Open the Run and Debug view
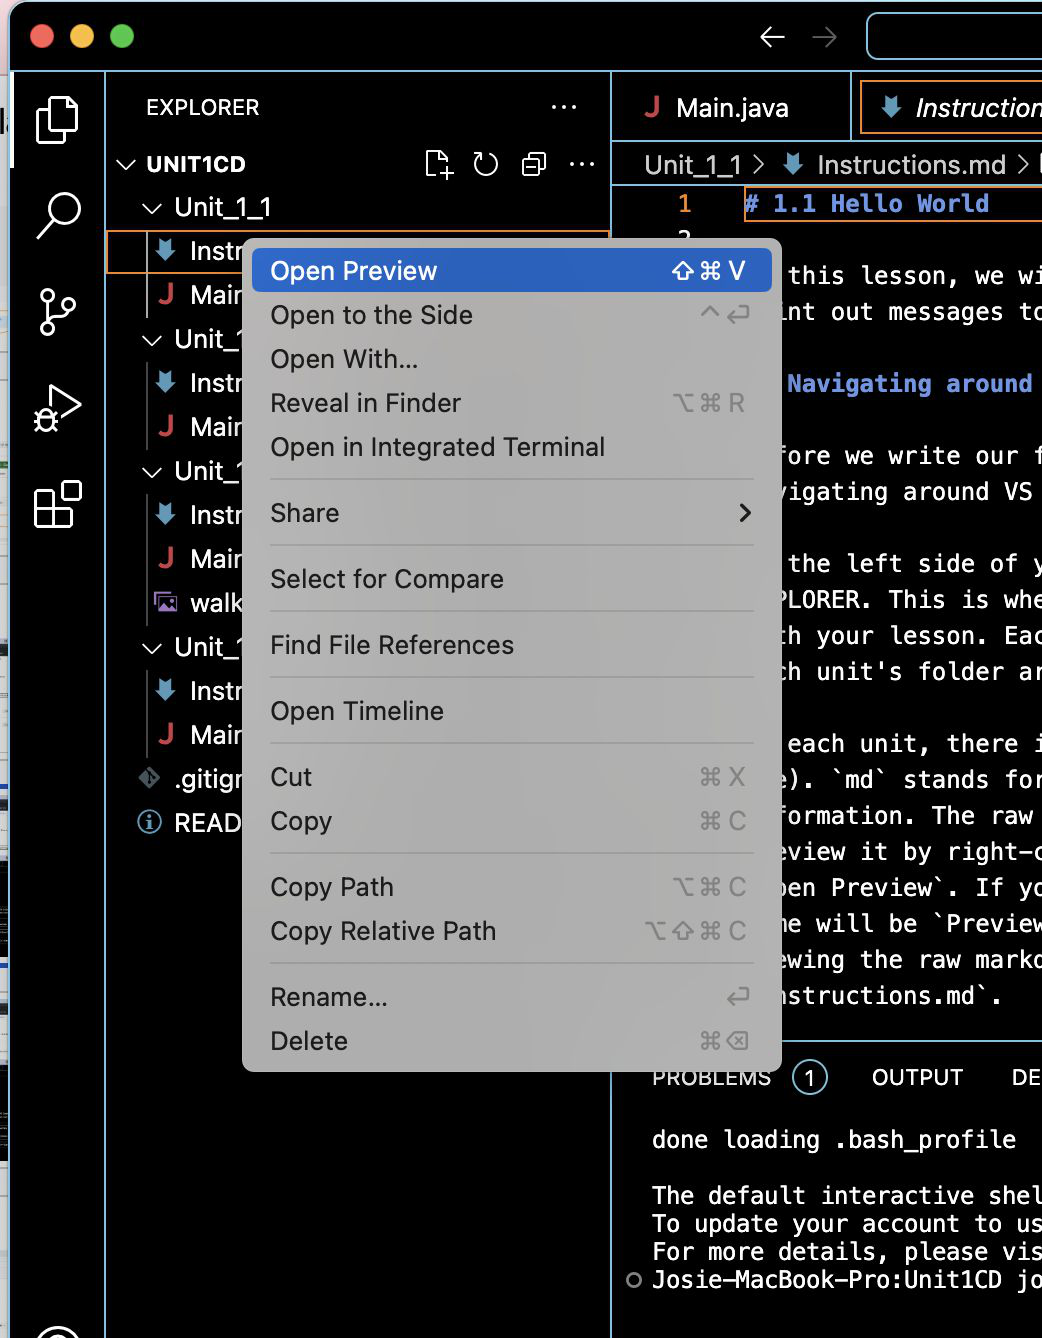This screenshot has height=1338, width=1042. tap(57, 408)
